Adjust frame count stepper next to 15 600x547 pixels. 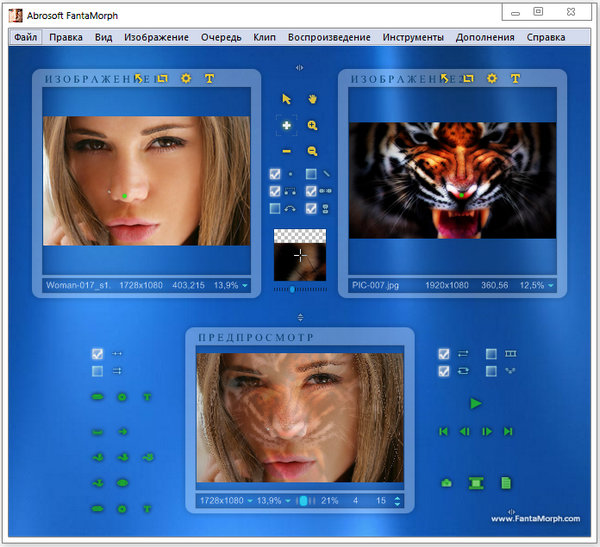[x=397, y=501]
